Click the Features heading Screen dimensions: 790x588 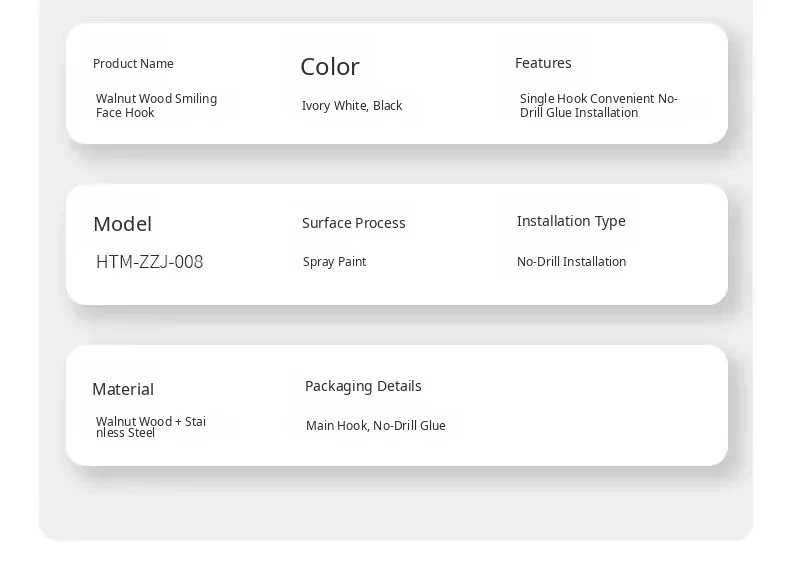pos(543,63)
